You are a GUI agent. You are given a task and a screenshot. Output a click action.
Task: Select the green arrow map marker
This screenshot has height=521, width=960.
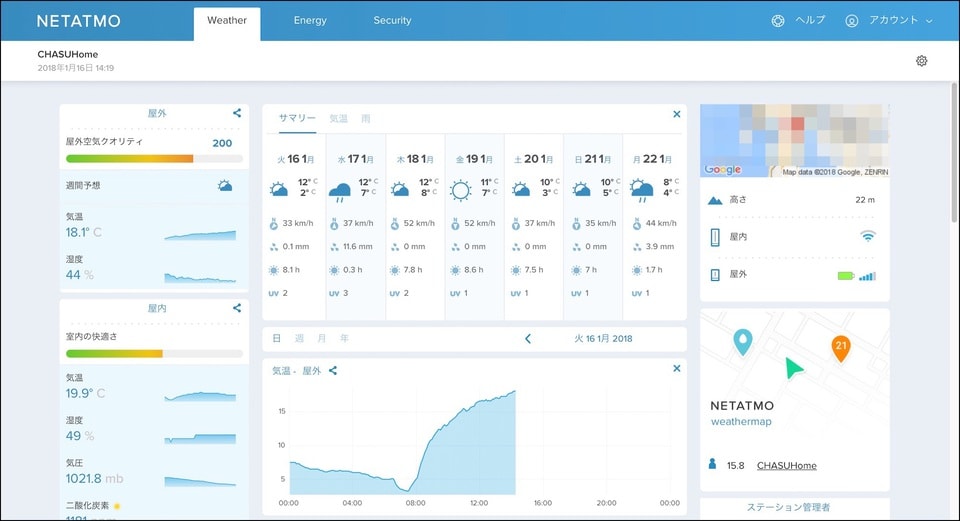click(793, 368)
